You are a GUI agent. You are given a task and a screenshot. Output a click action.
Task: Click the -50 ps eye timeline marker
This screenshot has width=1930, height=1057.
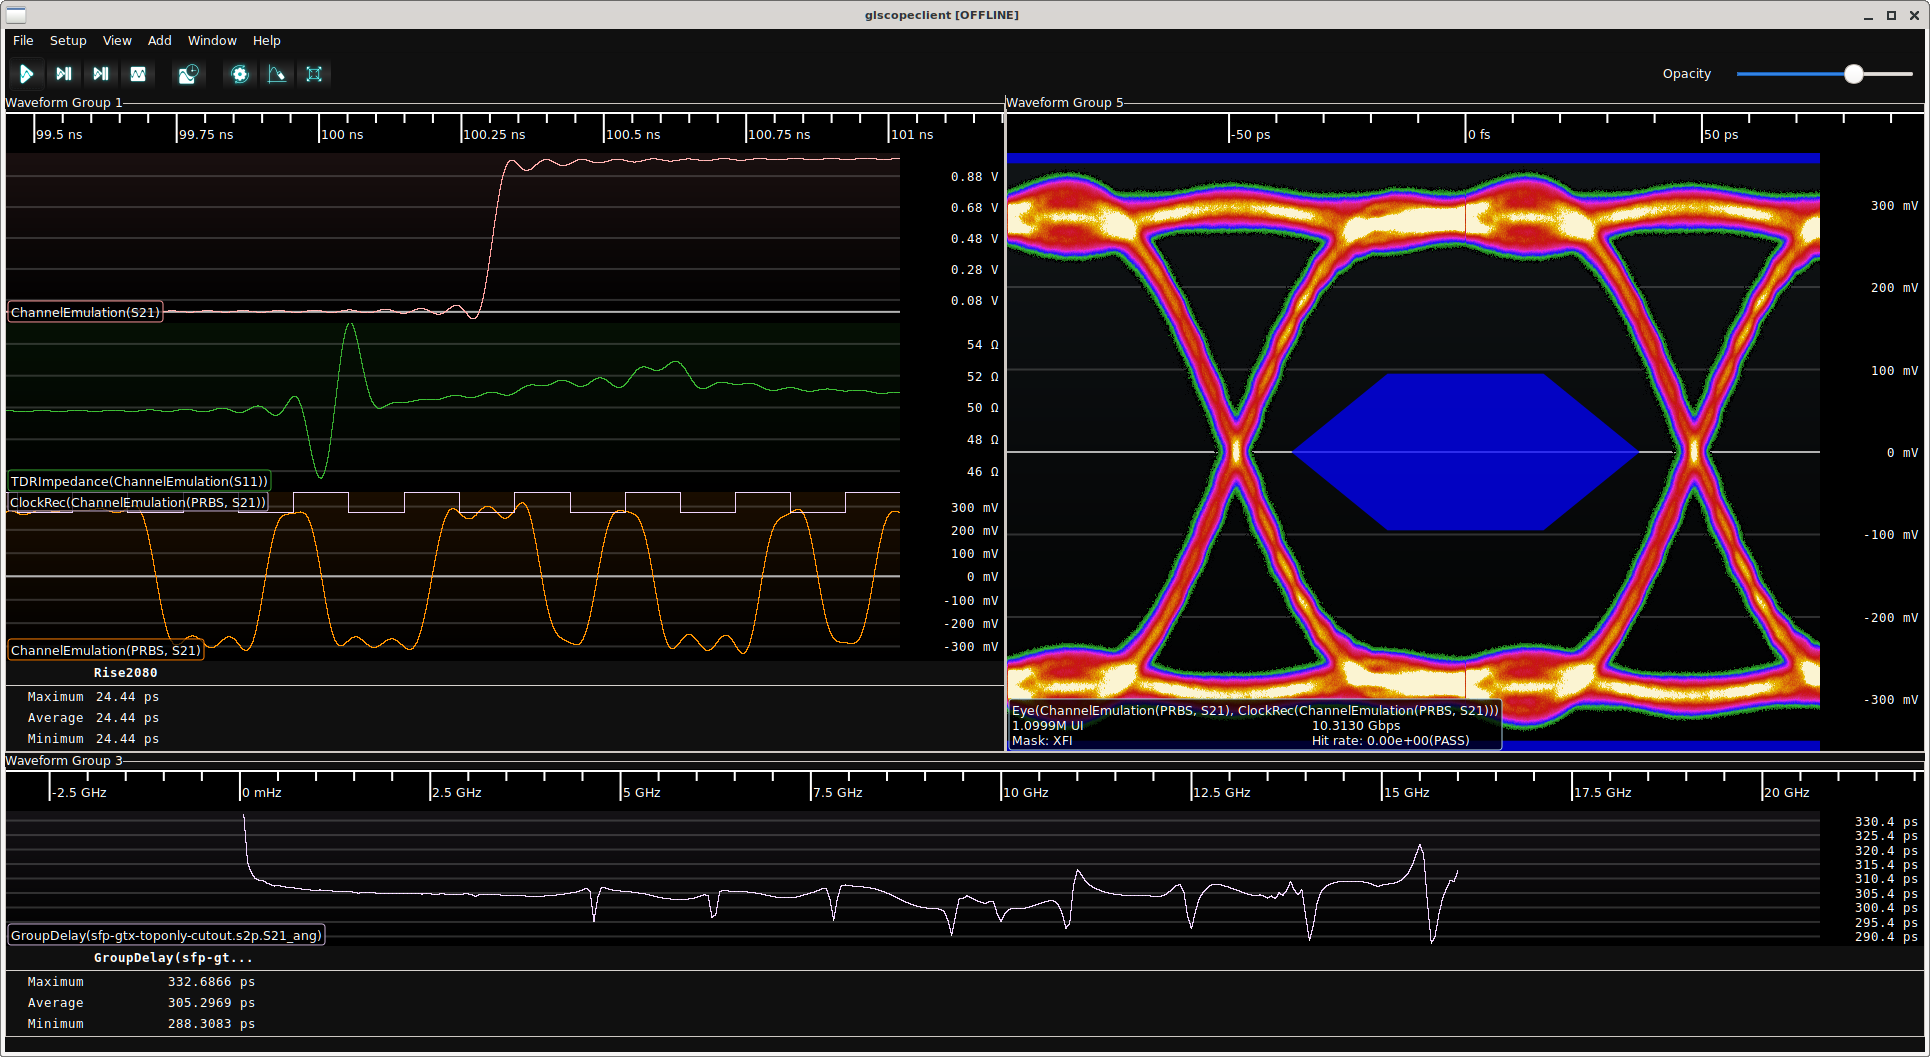(x=1250, y=135)
